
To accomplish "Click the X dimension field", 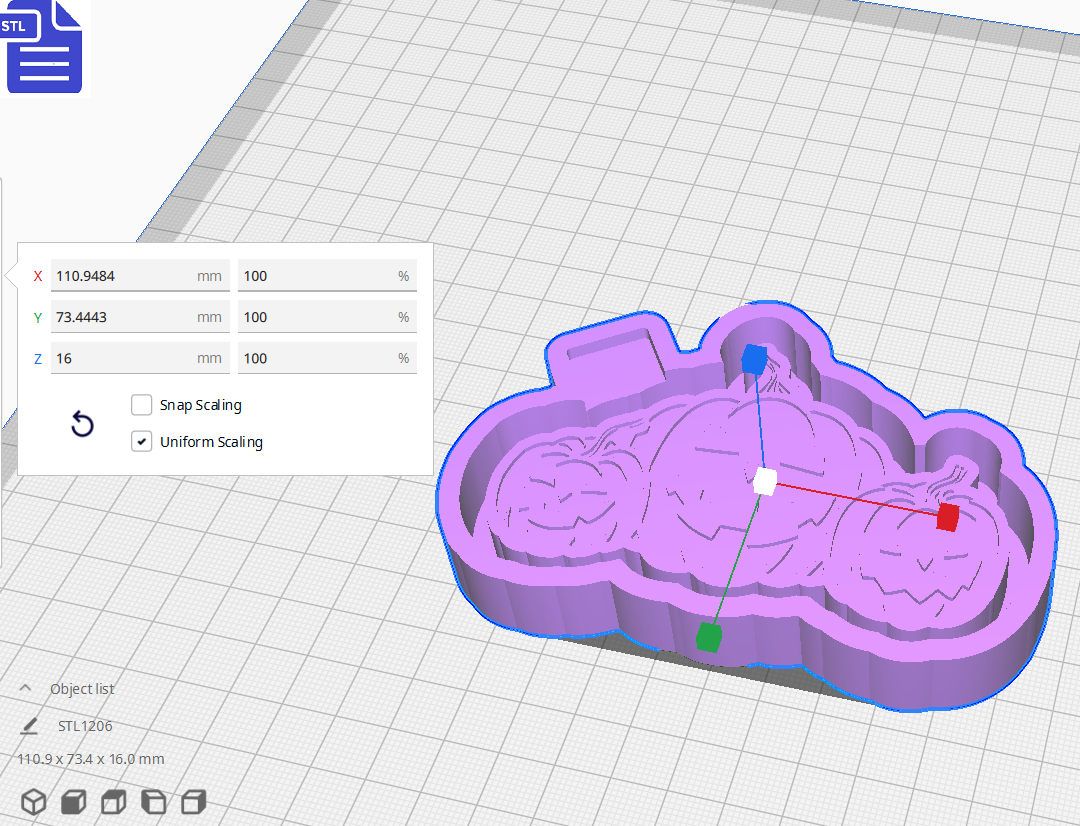I will click(x=140, y=275).
